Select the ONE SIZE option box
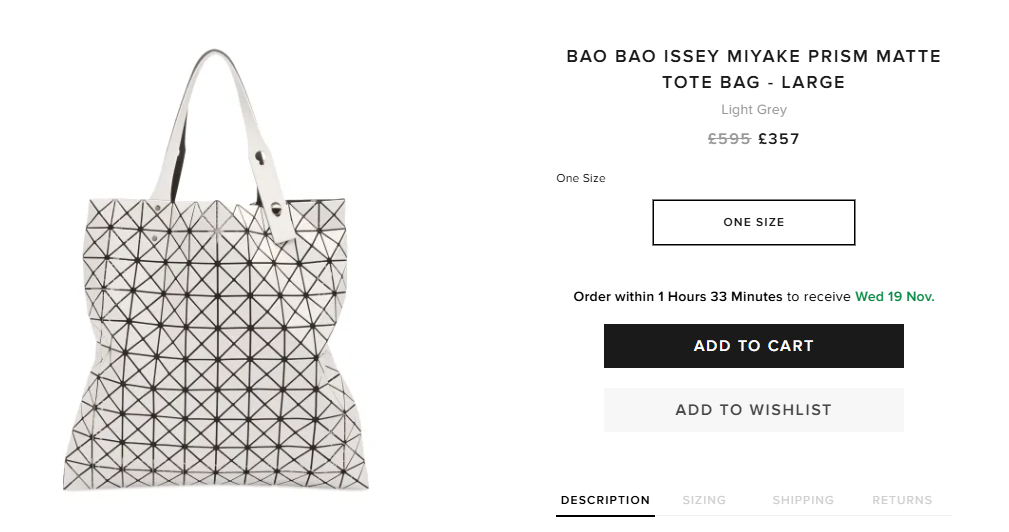1009x532 pixels. coord(753,222)
